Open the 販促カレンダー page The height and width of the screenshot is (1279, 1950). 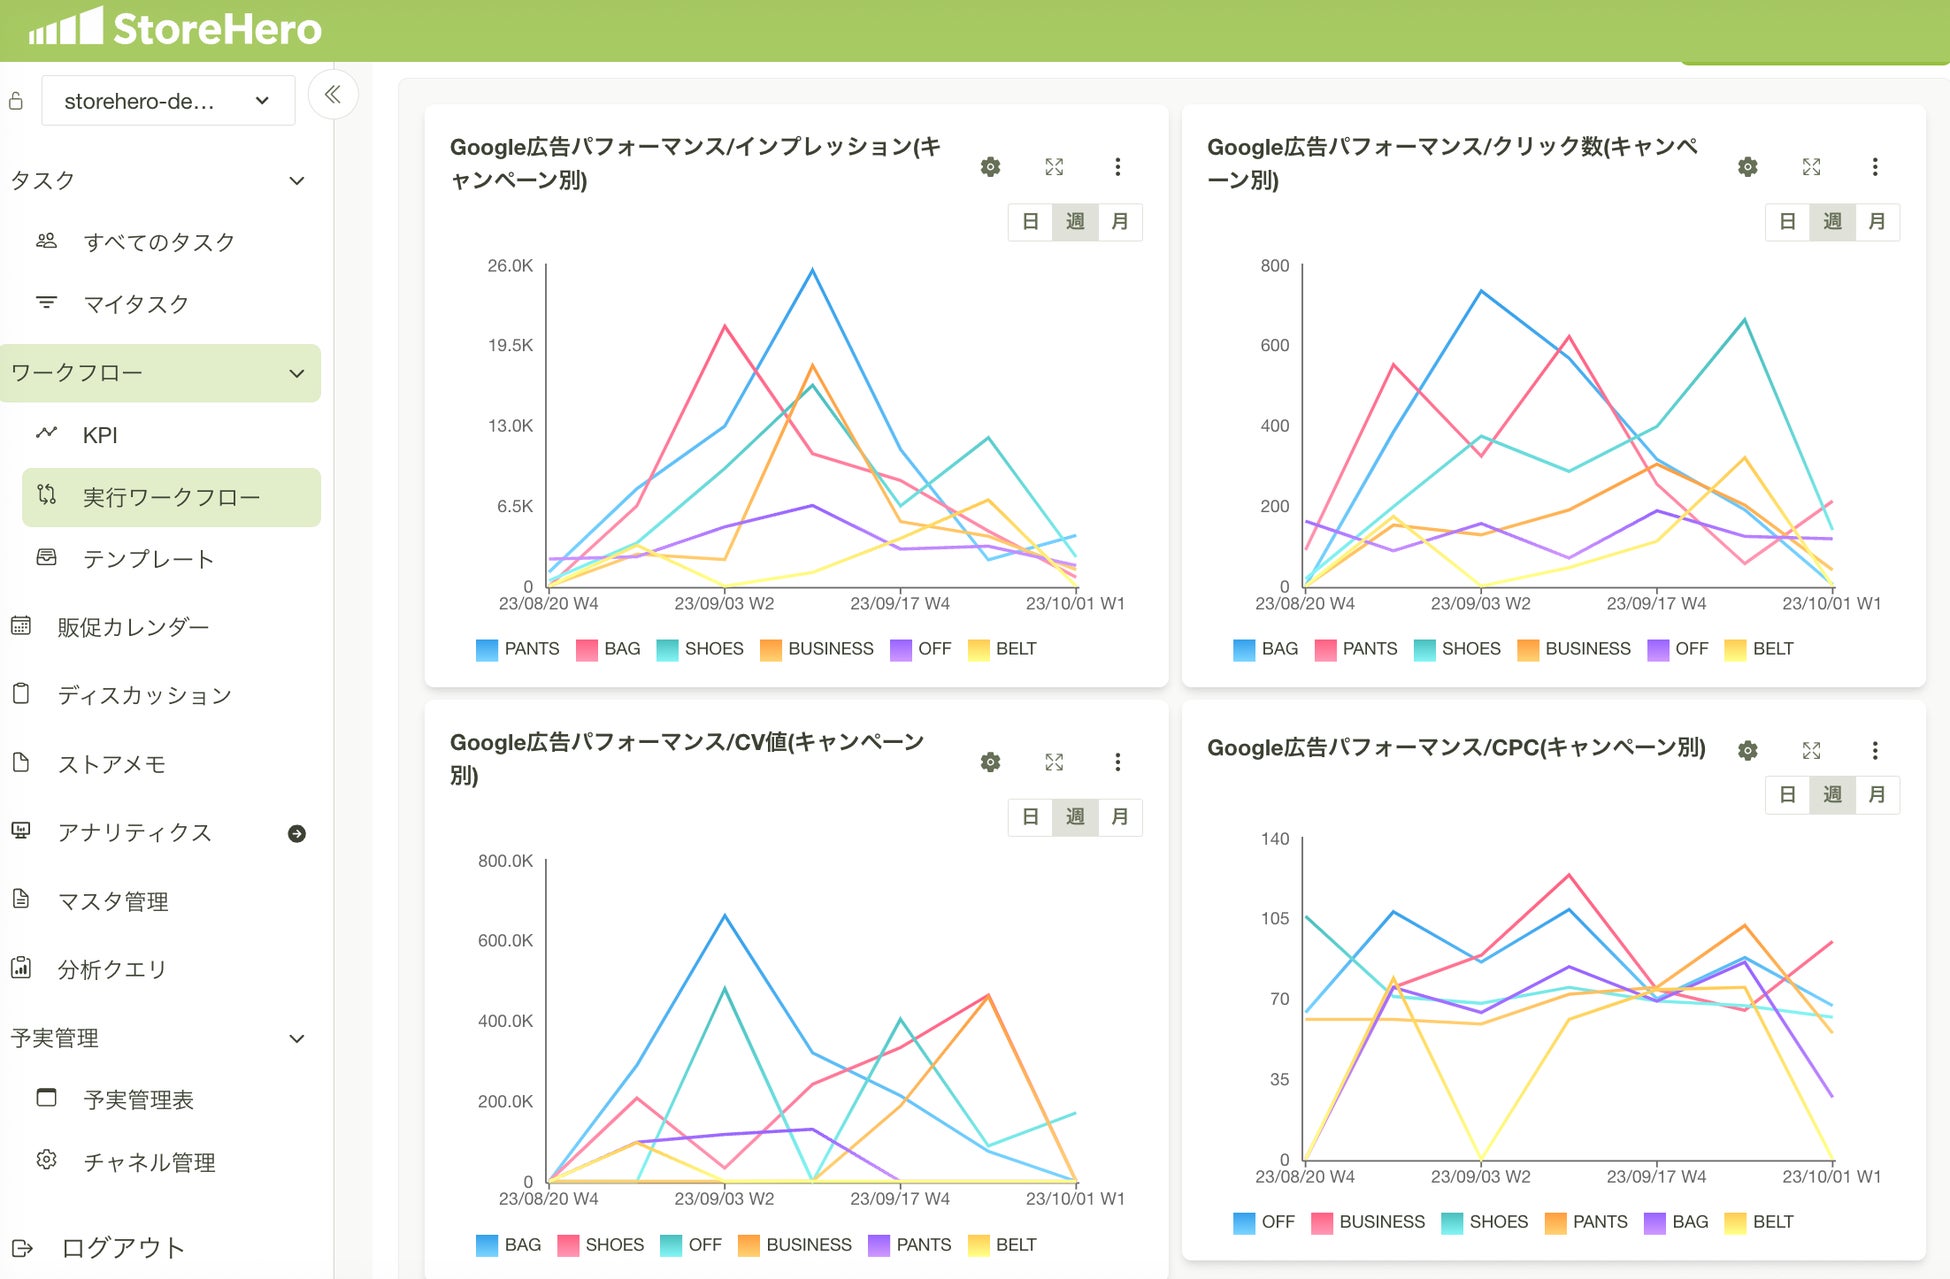point(132,627)
